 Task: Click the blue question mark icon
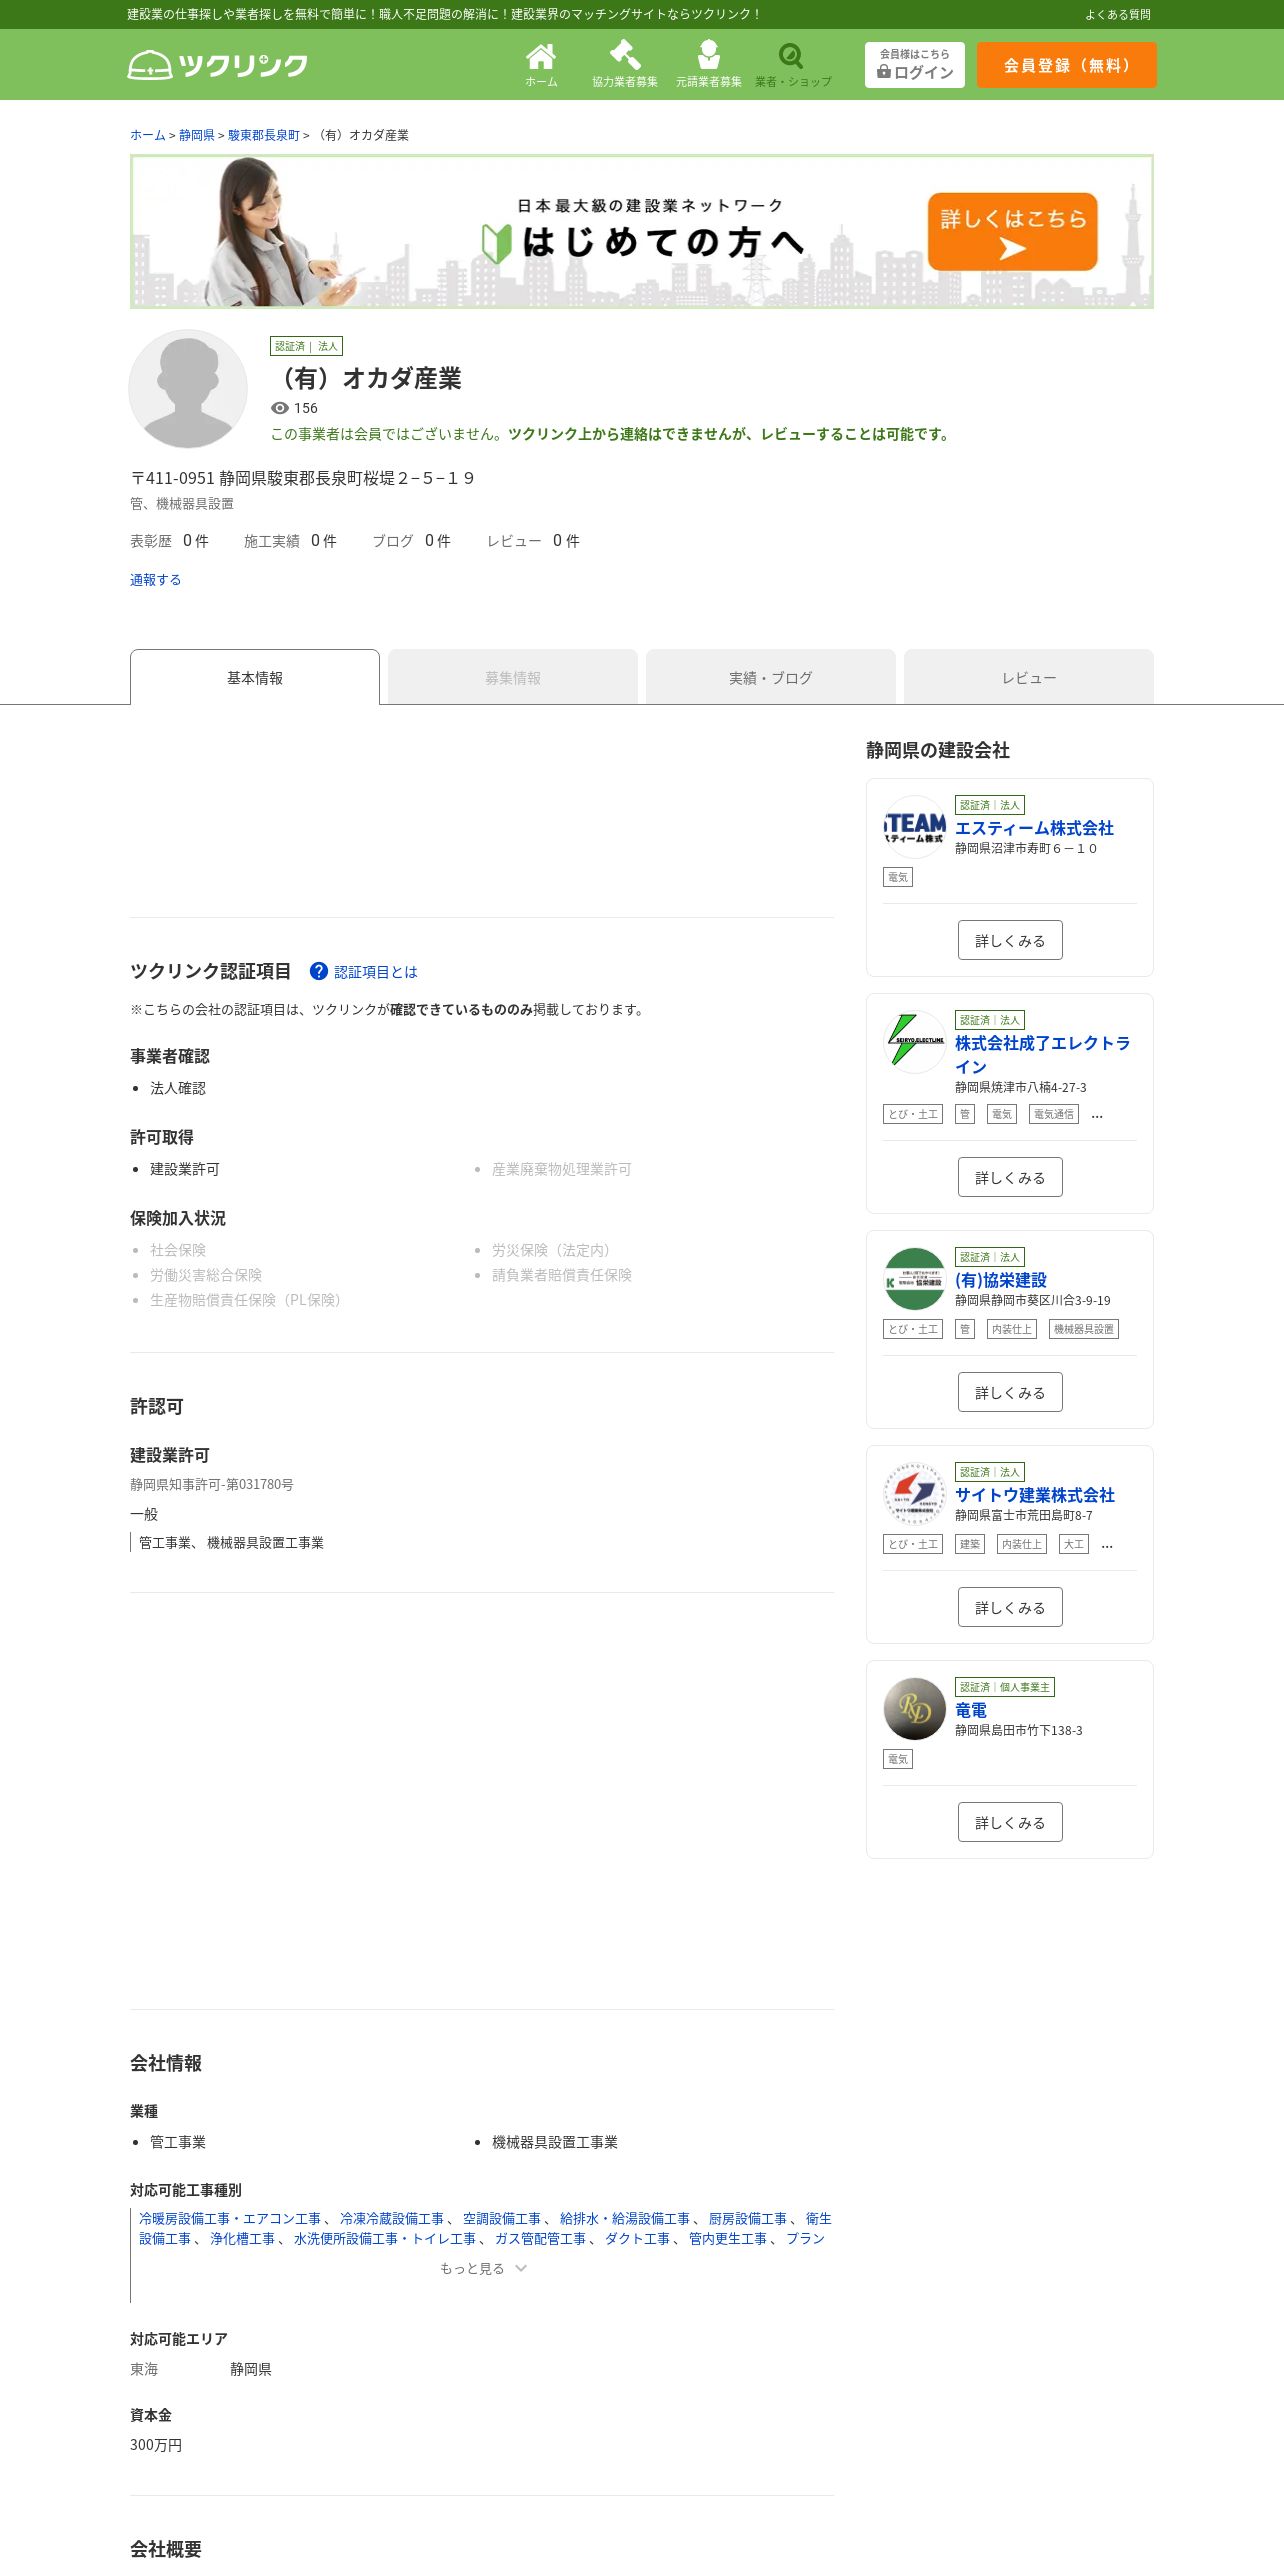(x=319, y=971)
